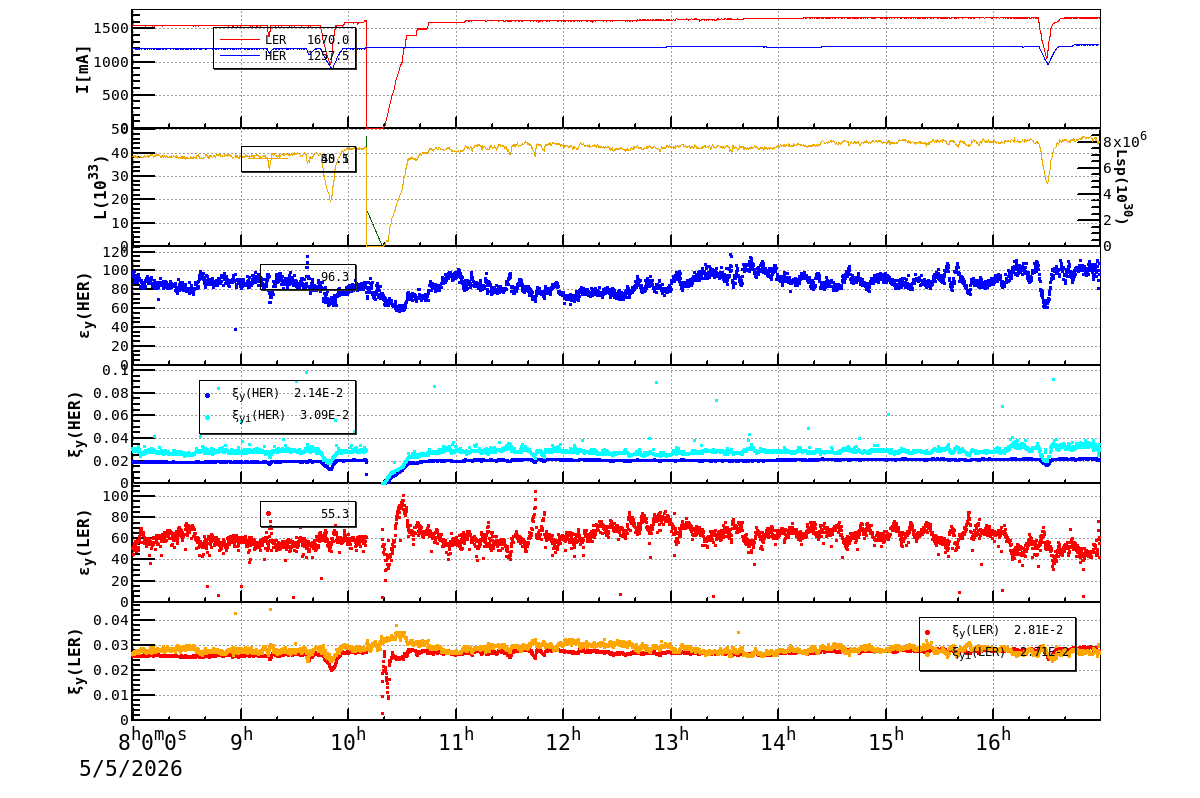Click the 96.3 value in εy(HER) legend

pyautogui.click(x=335, y=277)
